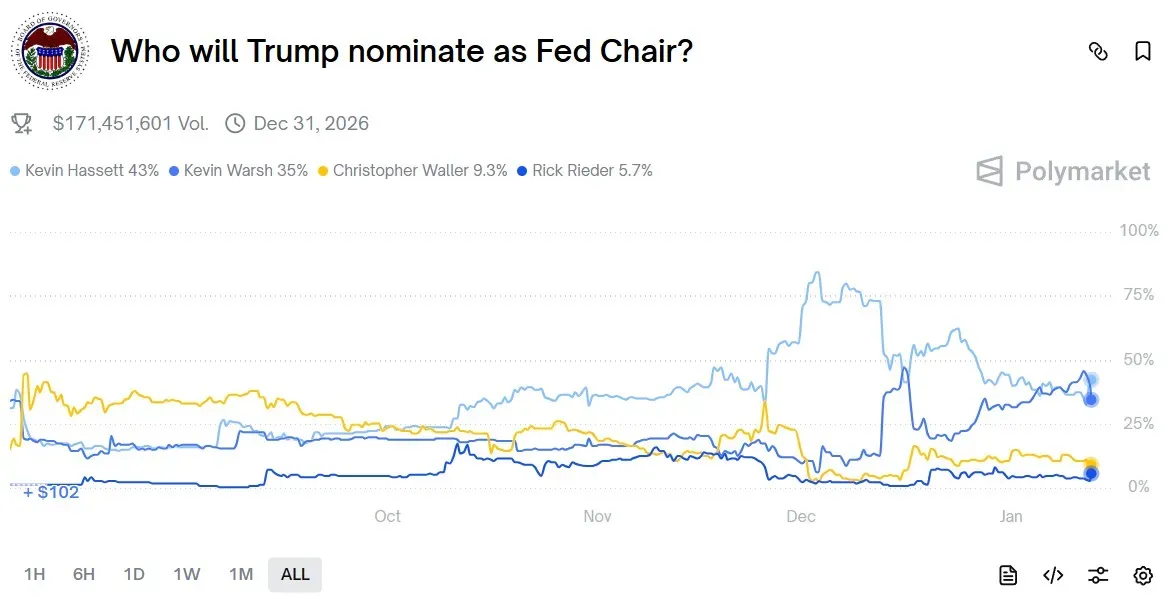The width and height of the screenshot is (1173, 602).
Task: Select the 1H time range
Action: tap(35, 574)
